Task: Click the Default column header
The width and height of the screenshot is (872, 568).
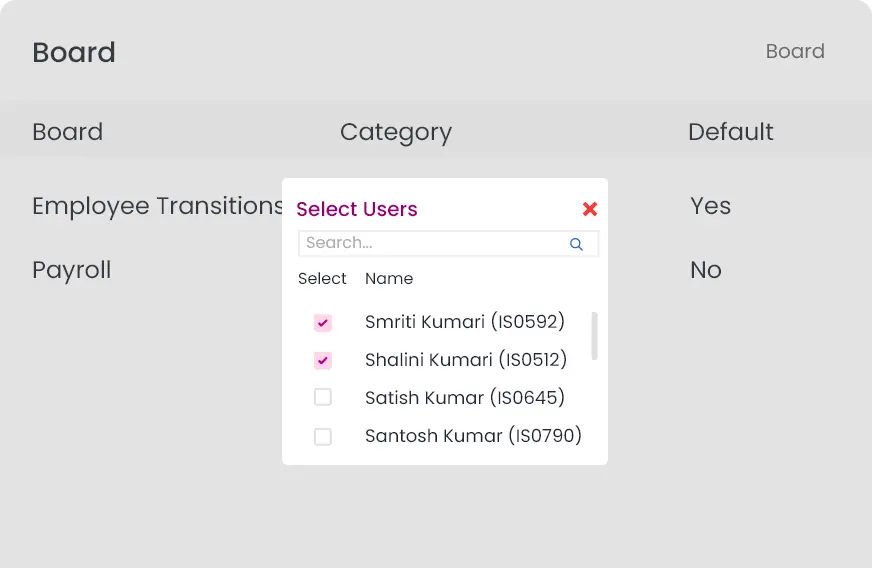Action: [x=730, y=132]
